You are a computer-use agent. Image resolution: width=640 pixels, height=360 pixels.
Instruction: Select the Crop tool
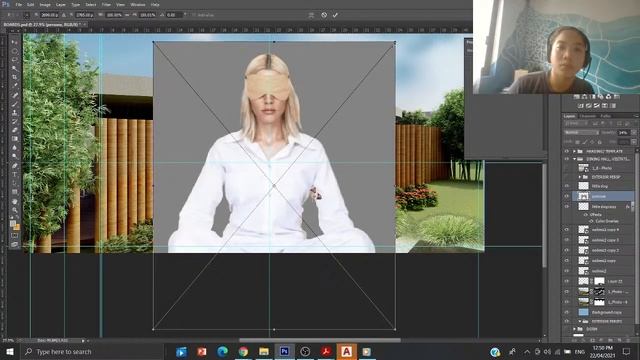[15, 77]
